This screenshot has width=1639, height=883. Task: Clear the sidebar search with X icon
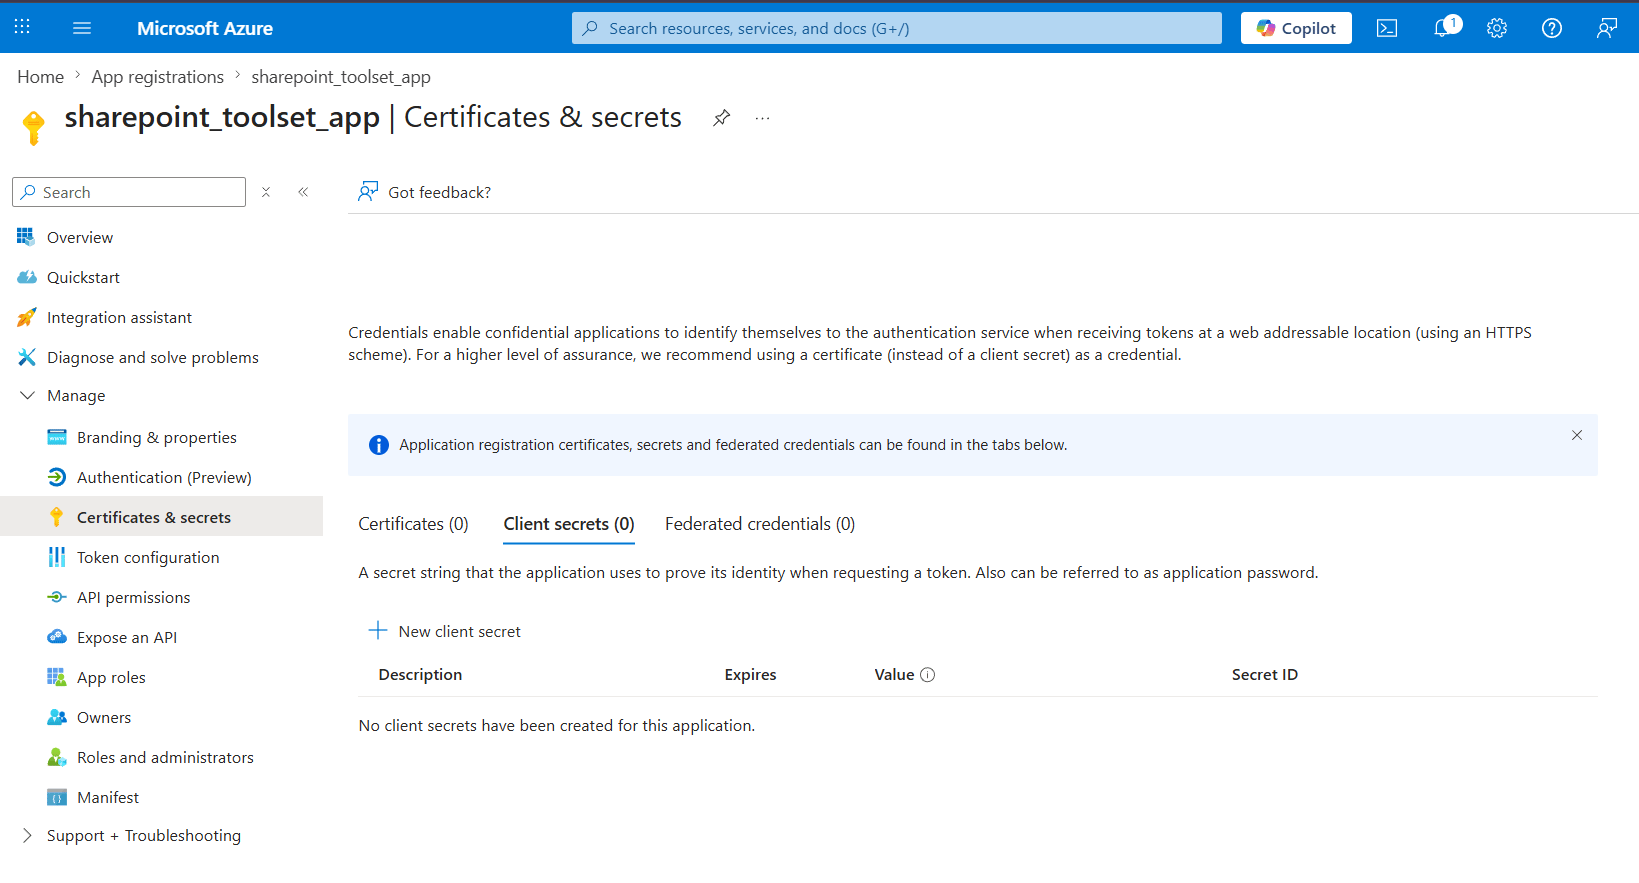266,192
